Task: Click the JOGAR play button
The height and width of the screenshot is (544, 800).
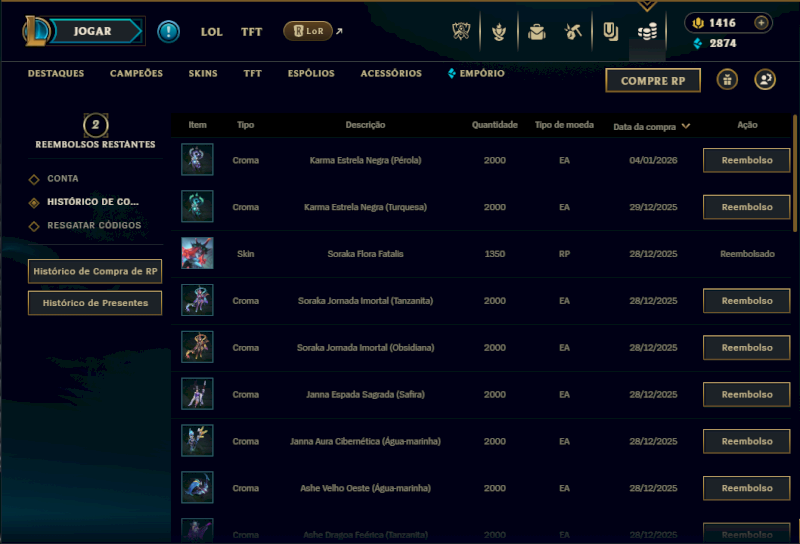Action: (x=93, y=31)
